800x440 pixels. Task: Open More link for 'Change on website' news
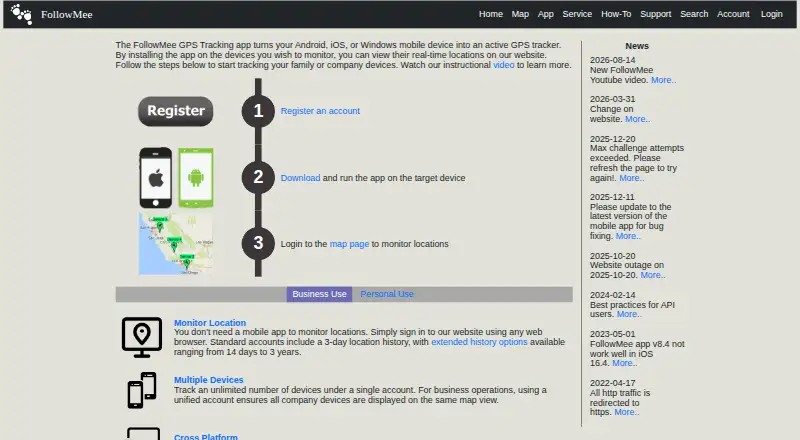[637, 119]
